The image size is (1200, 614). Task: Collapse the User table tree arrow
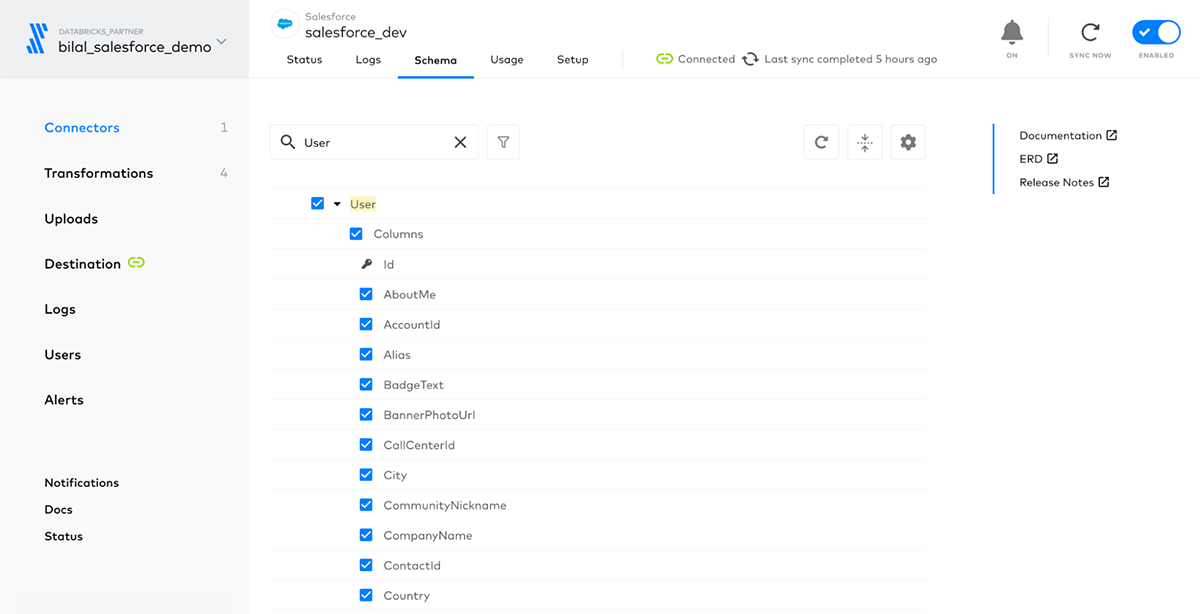(337, 204)
